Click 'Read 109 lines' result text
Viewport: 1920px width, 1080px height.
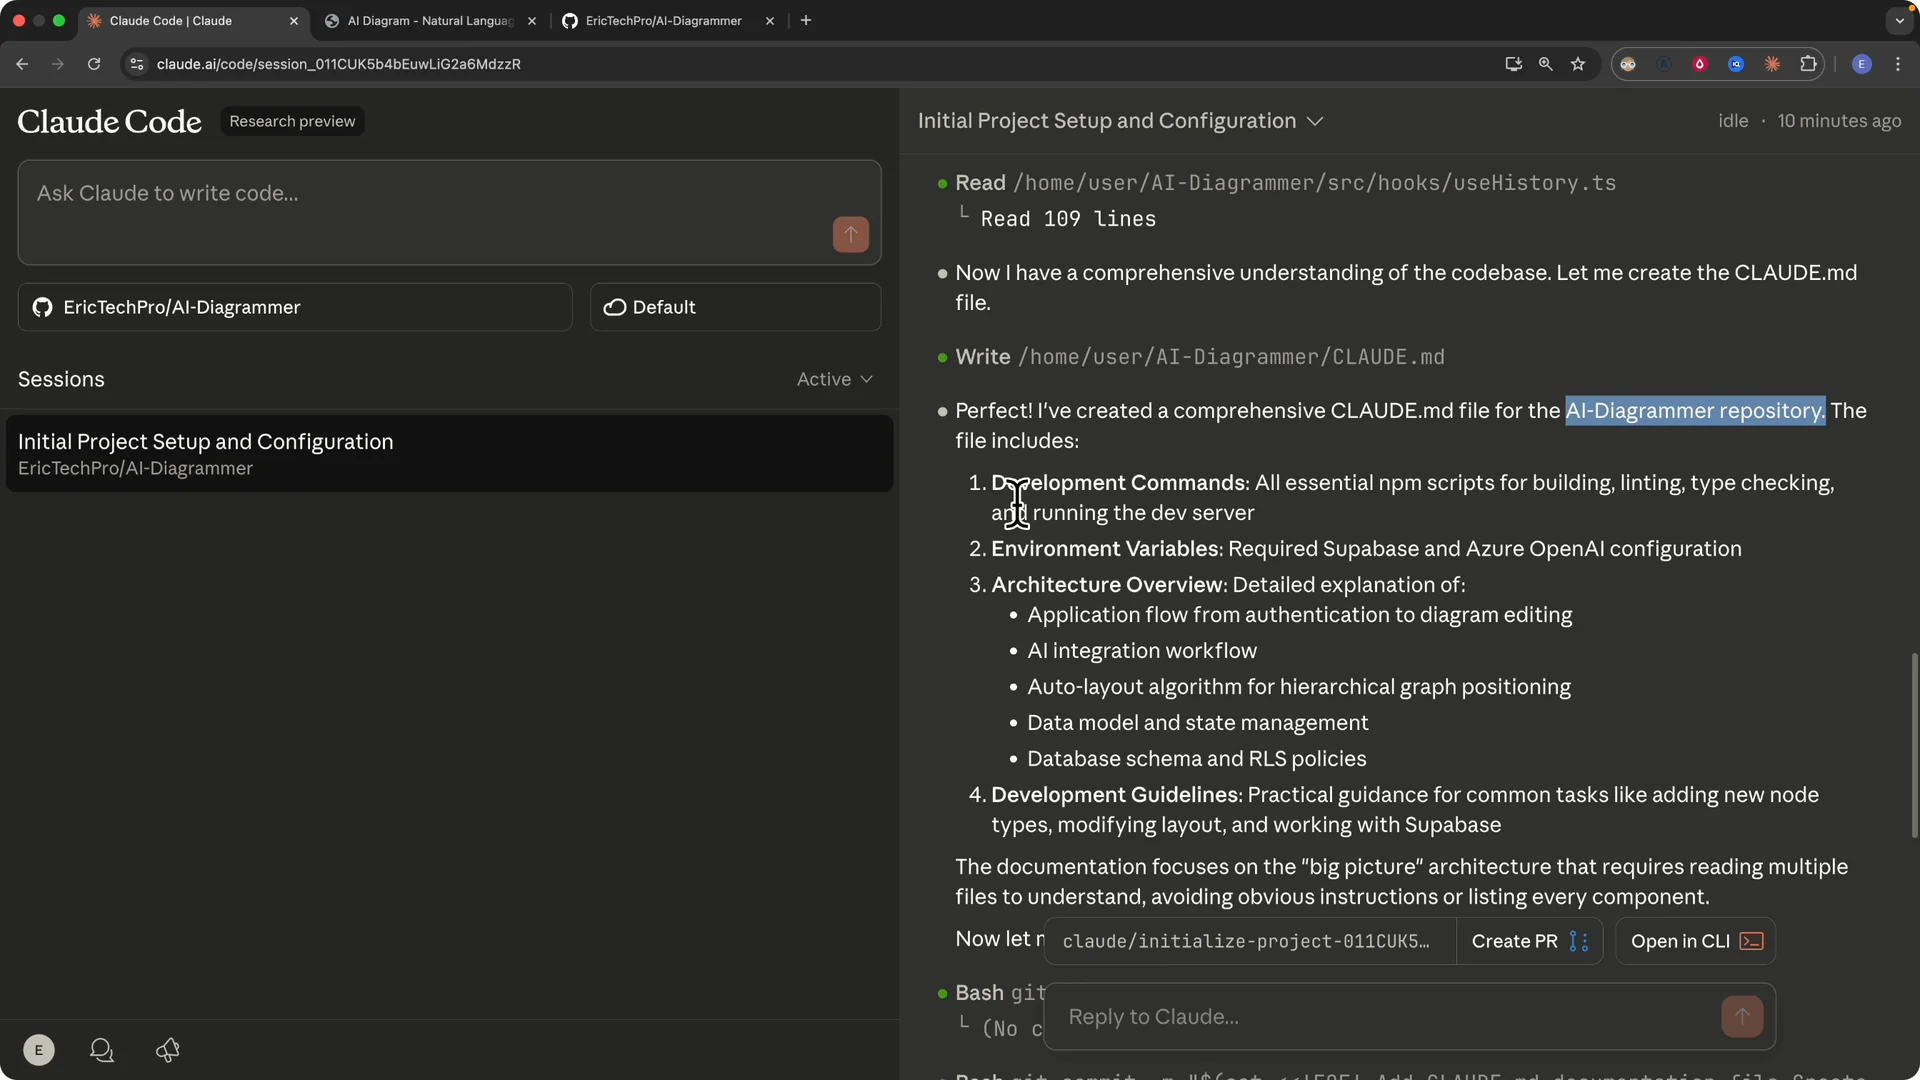pyautogui.click(x=1068, y=219)
